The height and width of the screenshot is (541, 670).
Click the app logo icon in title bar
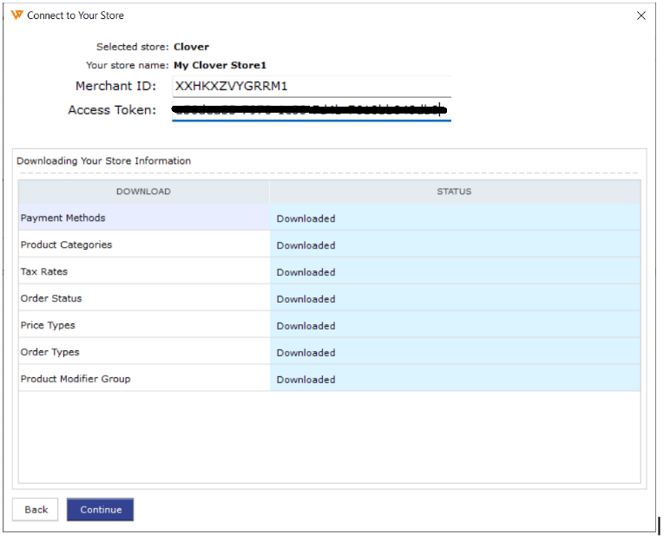16,15
